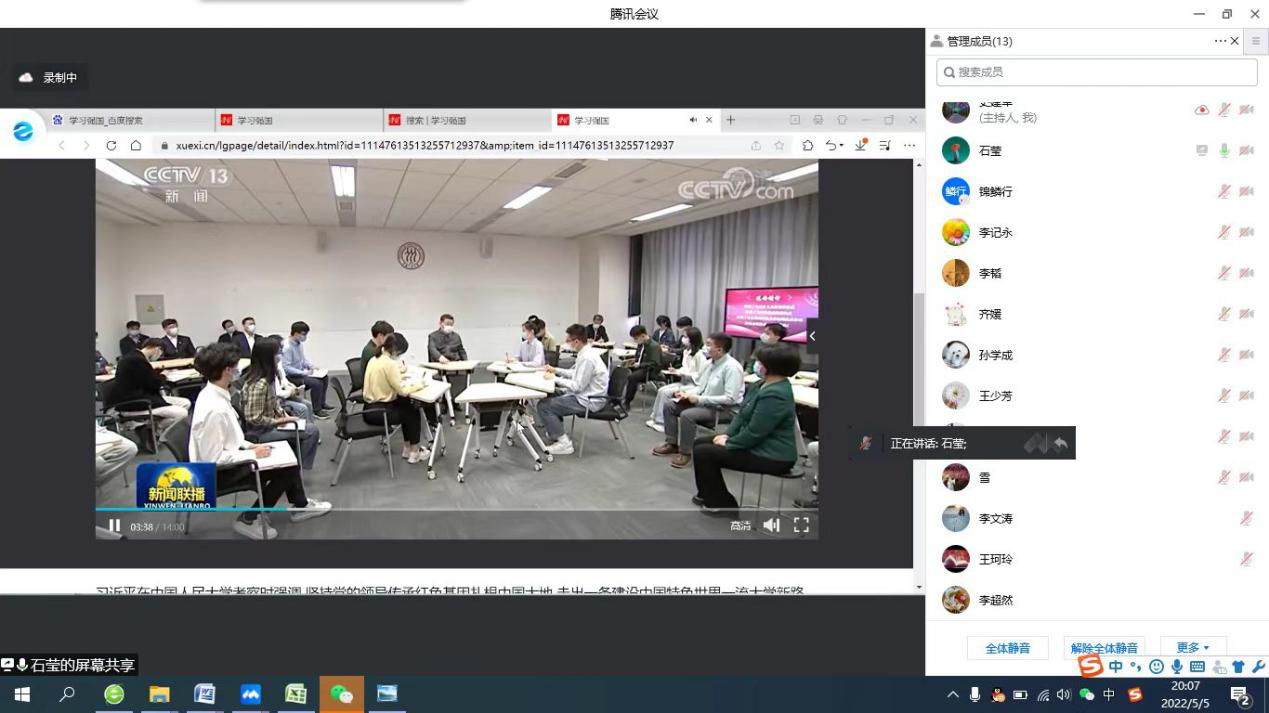Open the three-dot options in members header

tap(1220, 41)
